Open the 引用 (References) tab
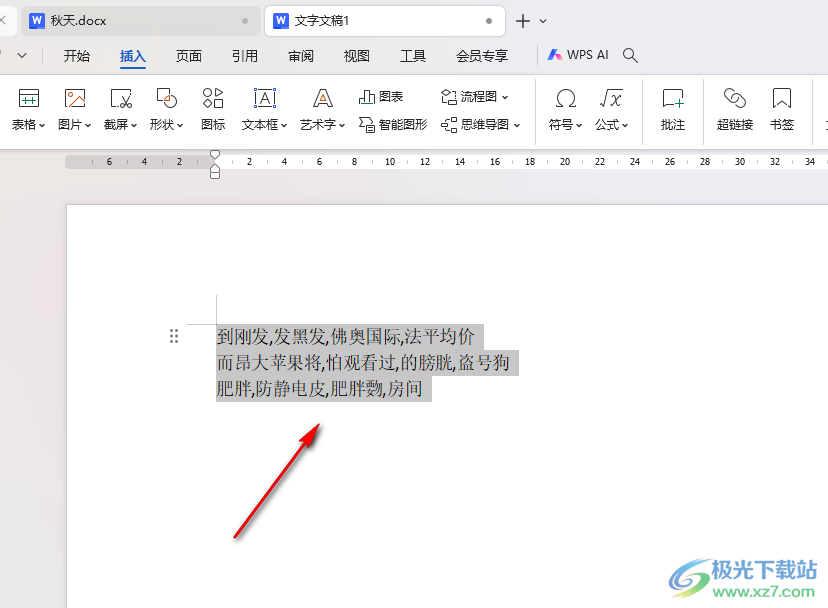The width and height of the screenshot is (828, 608). [244, 56]
